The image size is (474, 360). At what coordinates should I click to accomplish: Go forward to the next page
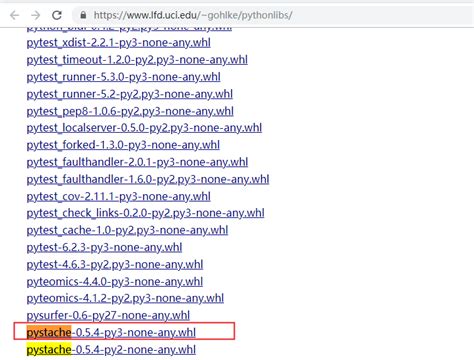click(x=36, y=15)
